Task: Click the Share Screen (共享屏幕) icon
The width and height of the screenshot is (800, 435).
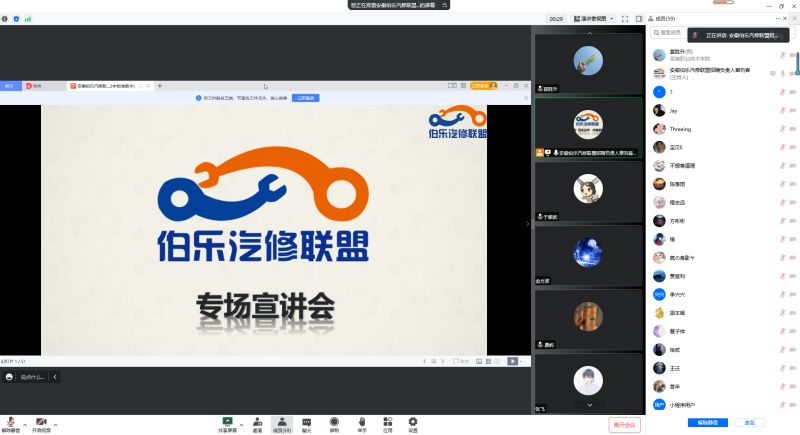Action: coord(228,423)
